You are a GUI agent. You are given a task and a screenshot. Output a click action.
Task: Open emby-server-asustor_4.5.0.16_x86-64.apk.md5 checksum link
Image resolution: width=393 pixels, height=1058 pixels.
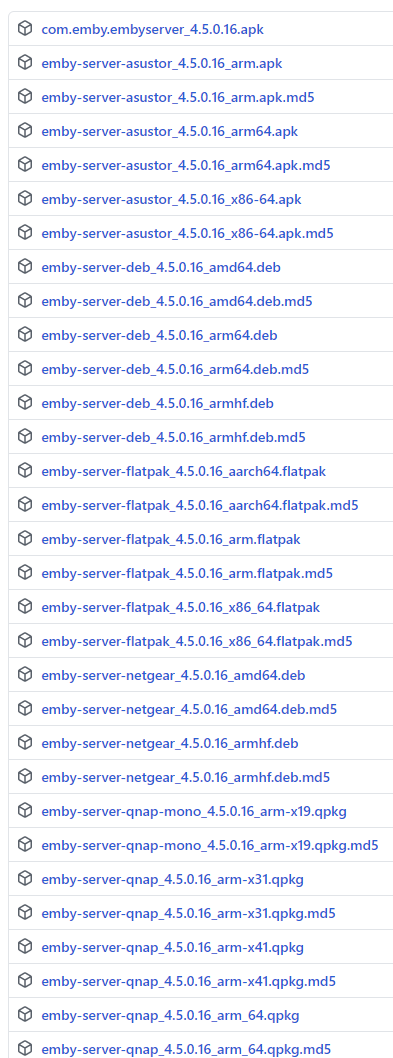pos(188,233)
